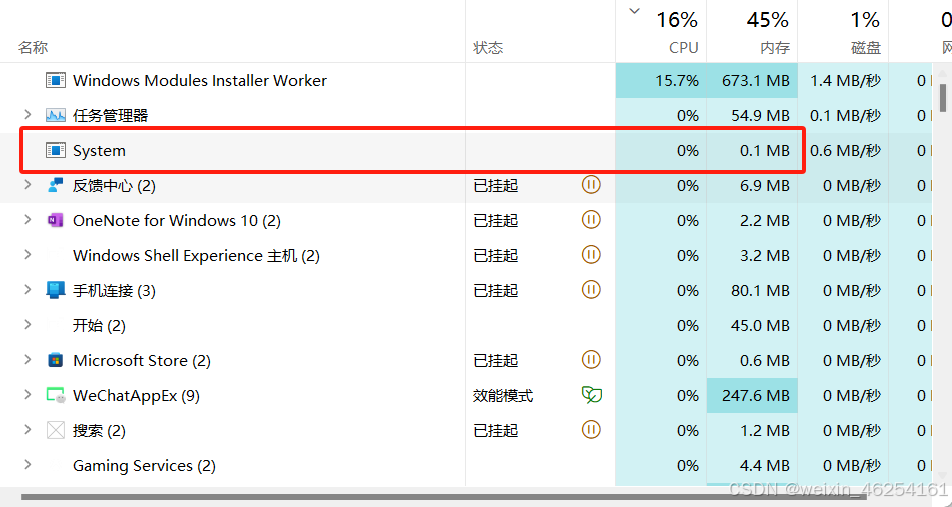Expand the 任务管理器 process group
The height and width of the screenshot is (507, 952).
pyautogui.click(x=27, y=114)
